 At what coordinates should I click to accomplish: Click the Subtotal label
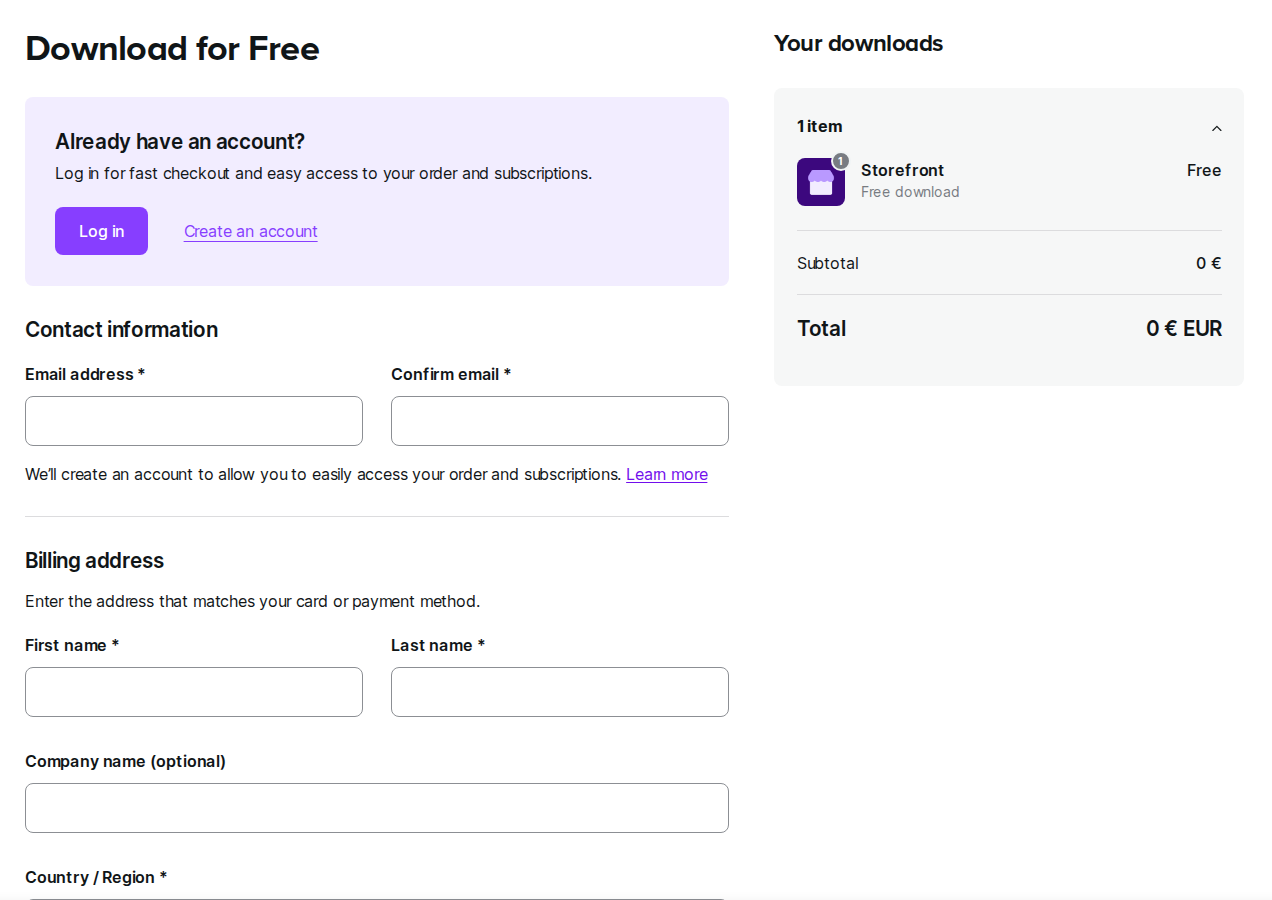(828, 263)
